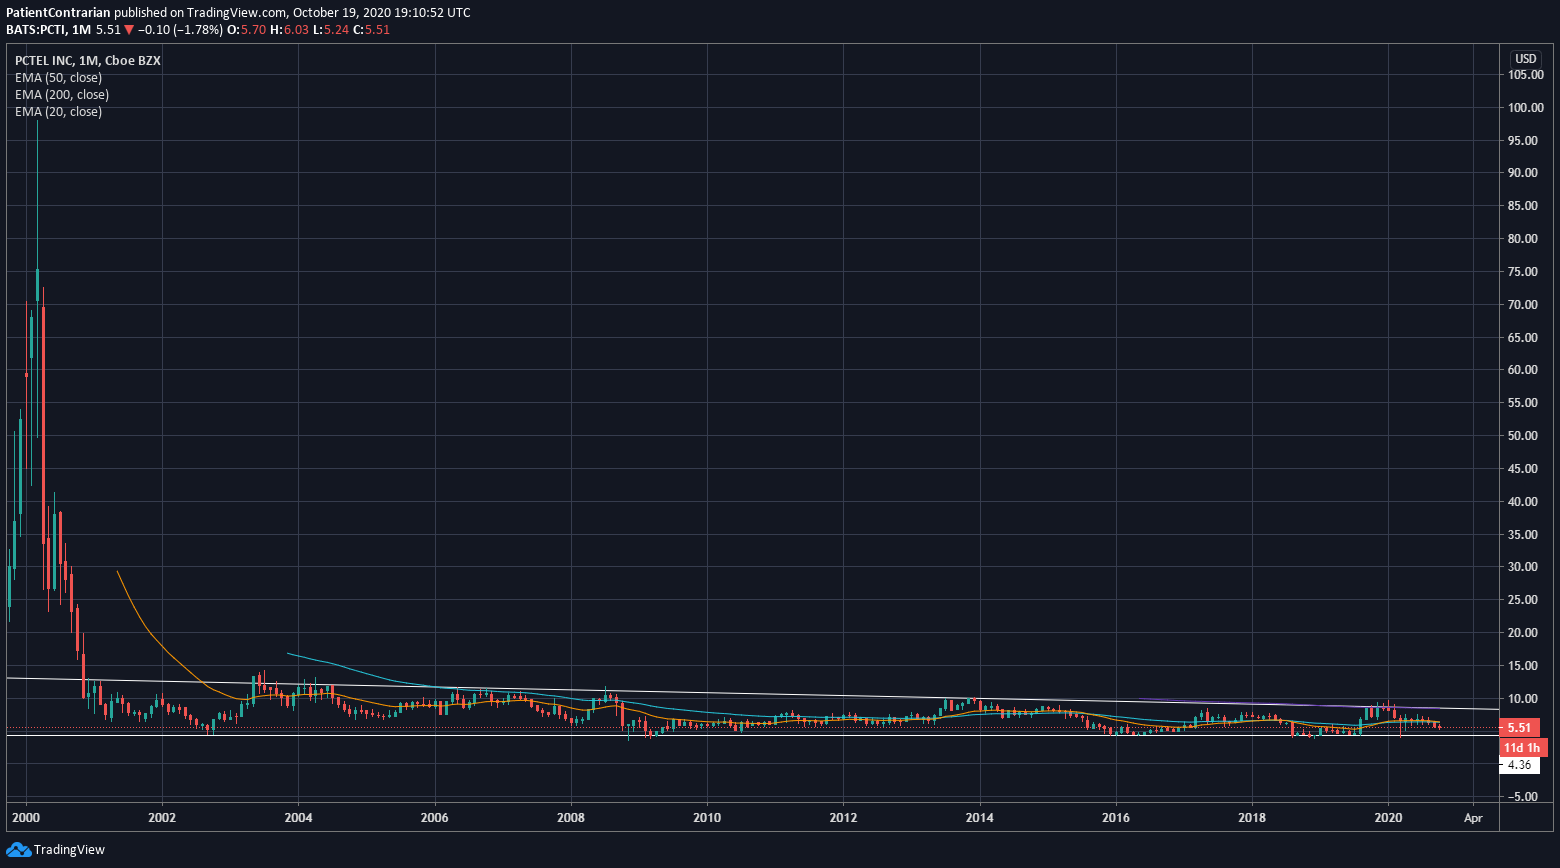Click the 2006 year label on time axis
The width and height of the screenshot is (1560, 868).
coord(434,817)
